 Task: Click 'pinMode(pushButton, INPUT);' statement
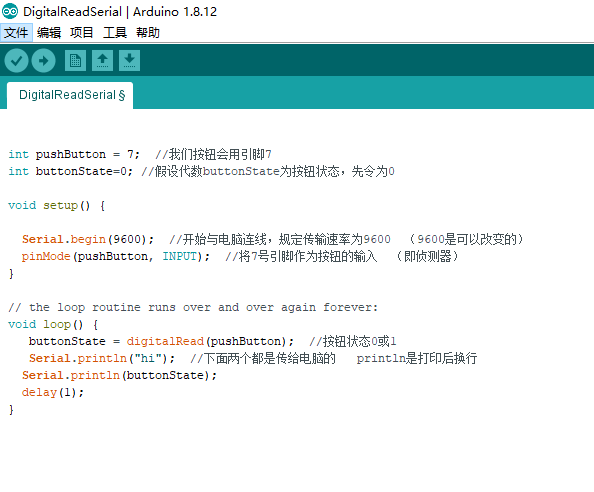coord(116,256)
